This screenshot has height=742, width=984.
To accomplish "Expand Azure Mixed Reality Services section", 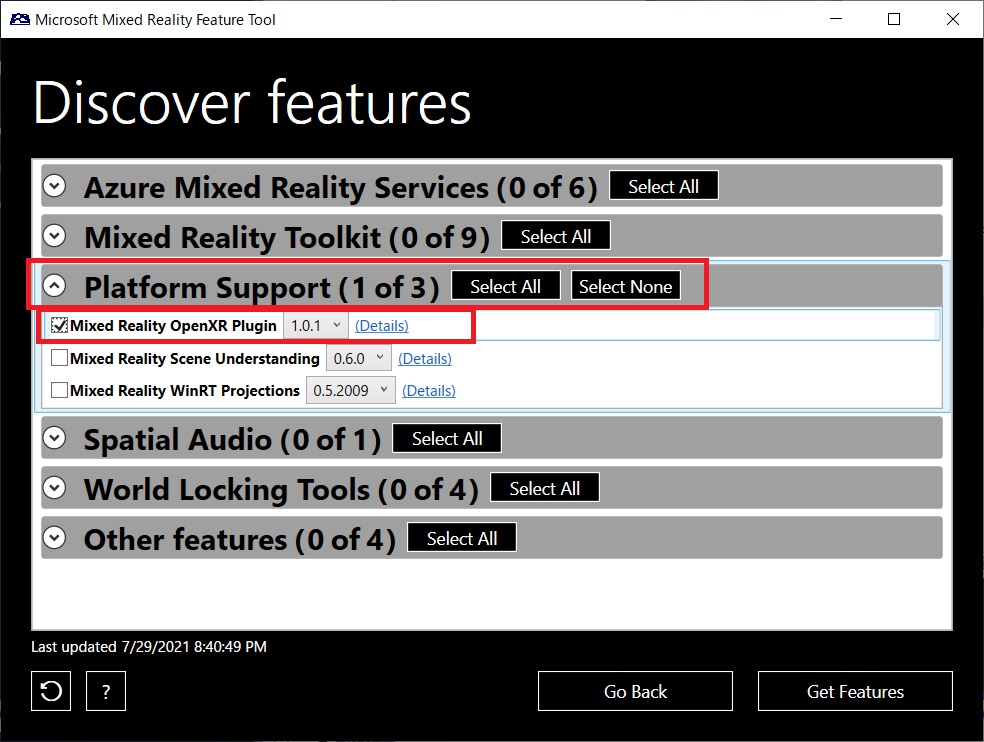I will 54,186.
